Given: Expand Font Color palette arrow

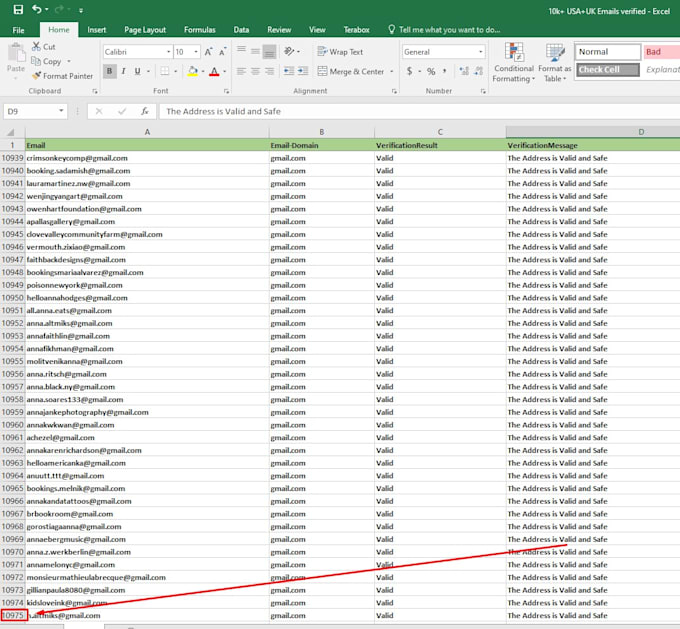Looking at the screenshot, I should coord(225,71).
